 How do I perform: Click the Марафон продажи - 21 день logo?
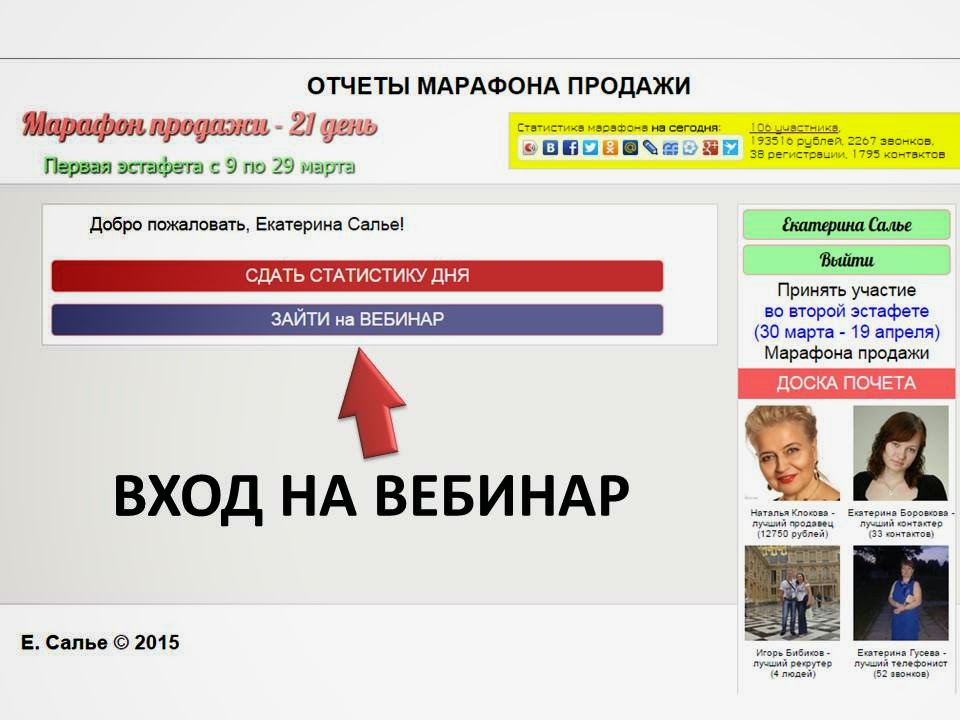point(200,126)
